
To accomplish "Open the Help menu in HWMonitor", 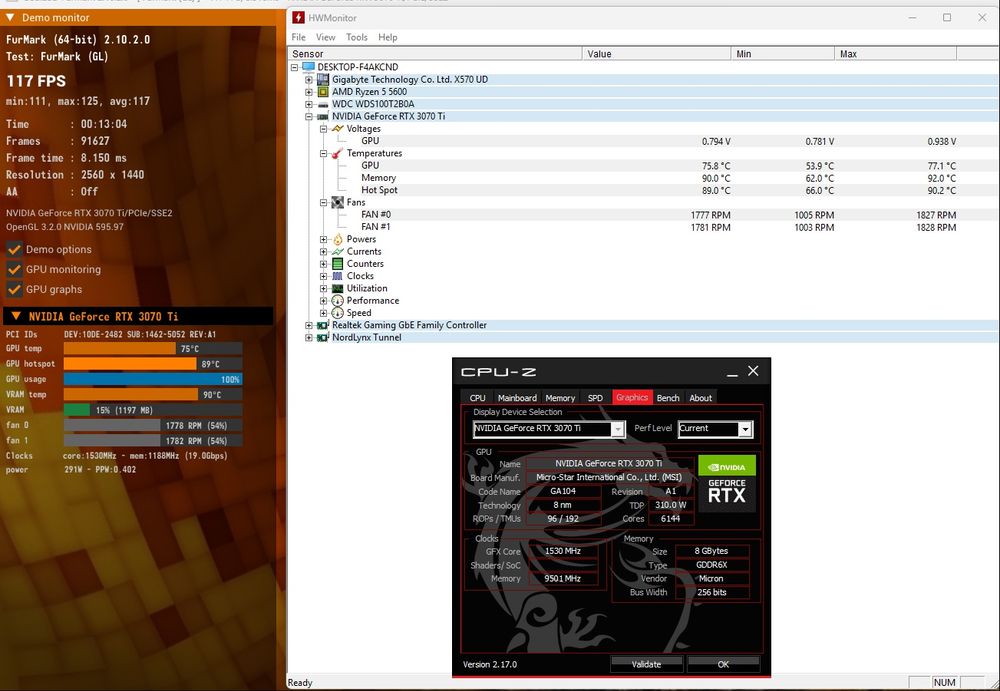I will [388, 37].
